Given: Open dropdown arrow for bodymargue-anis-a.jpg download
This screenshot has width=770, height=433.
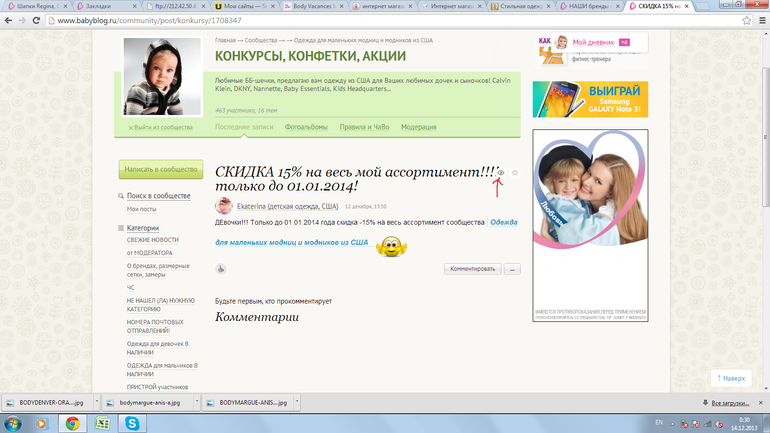Looking at the screenshot, I should click(195, 403).
